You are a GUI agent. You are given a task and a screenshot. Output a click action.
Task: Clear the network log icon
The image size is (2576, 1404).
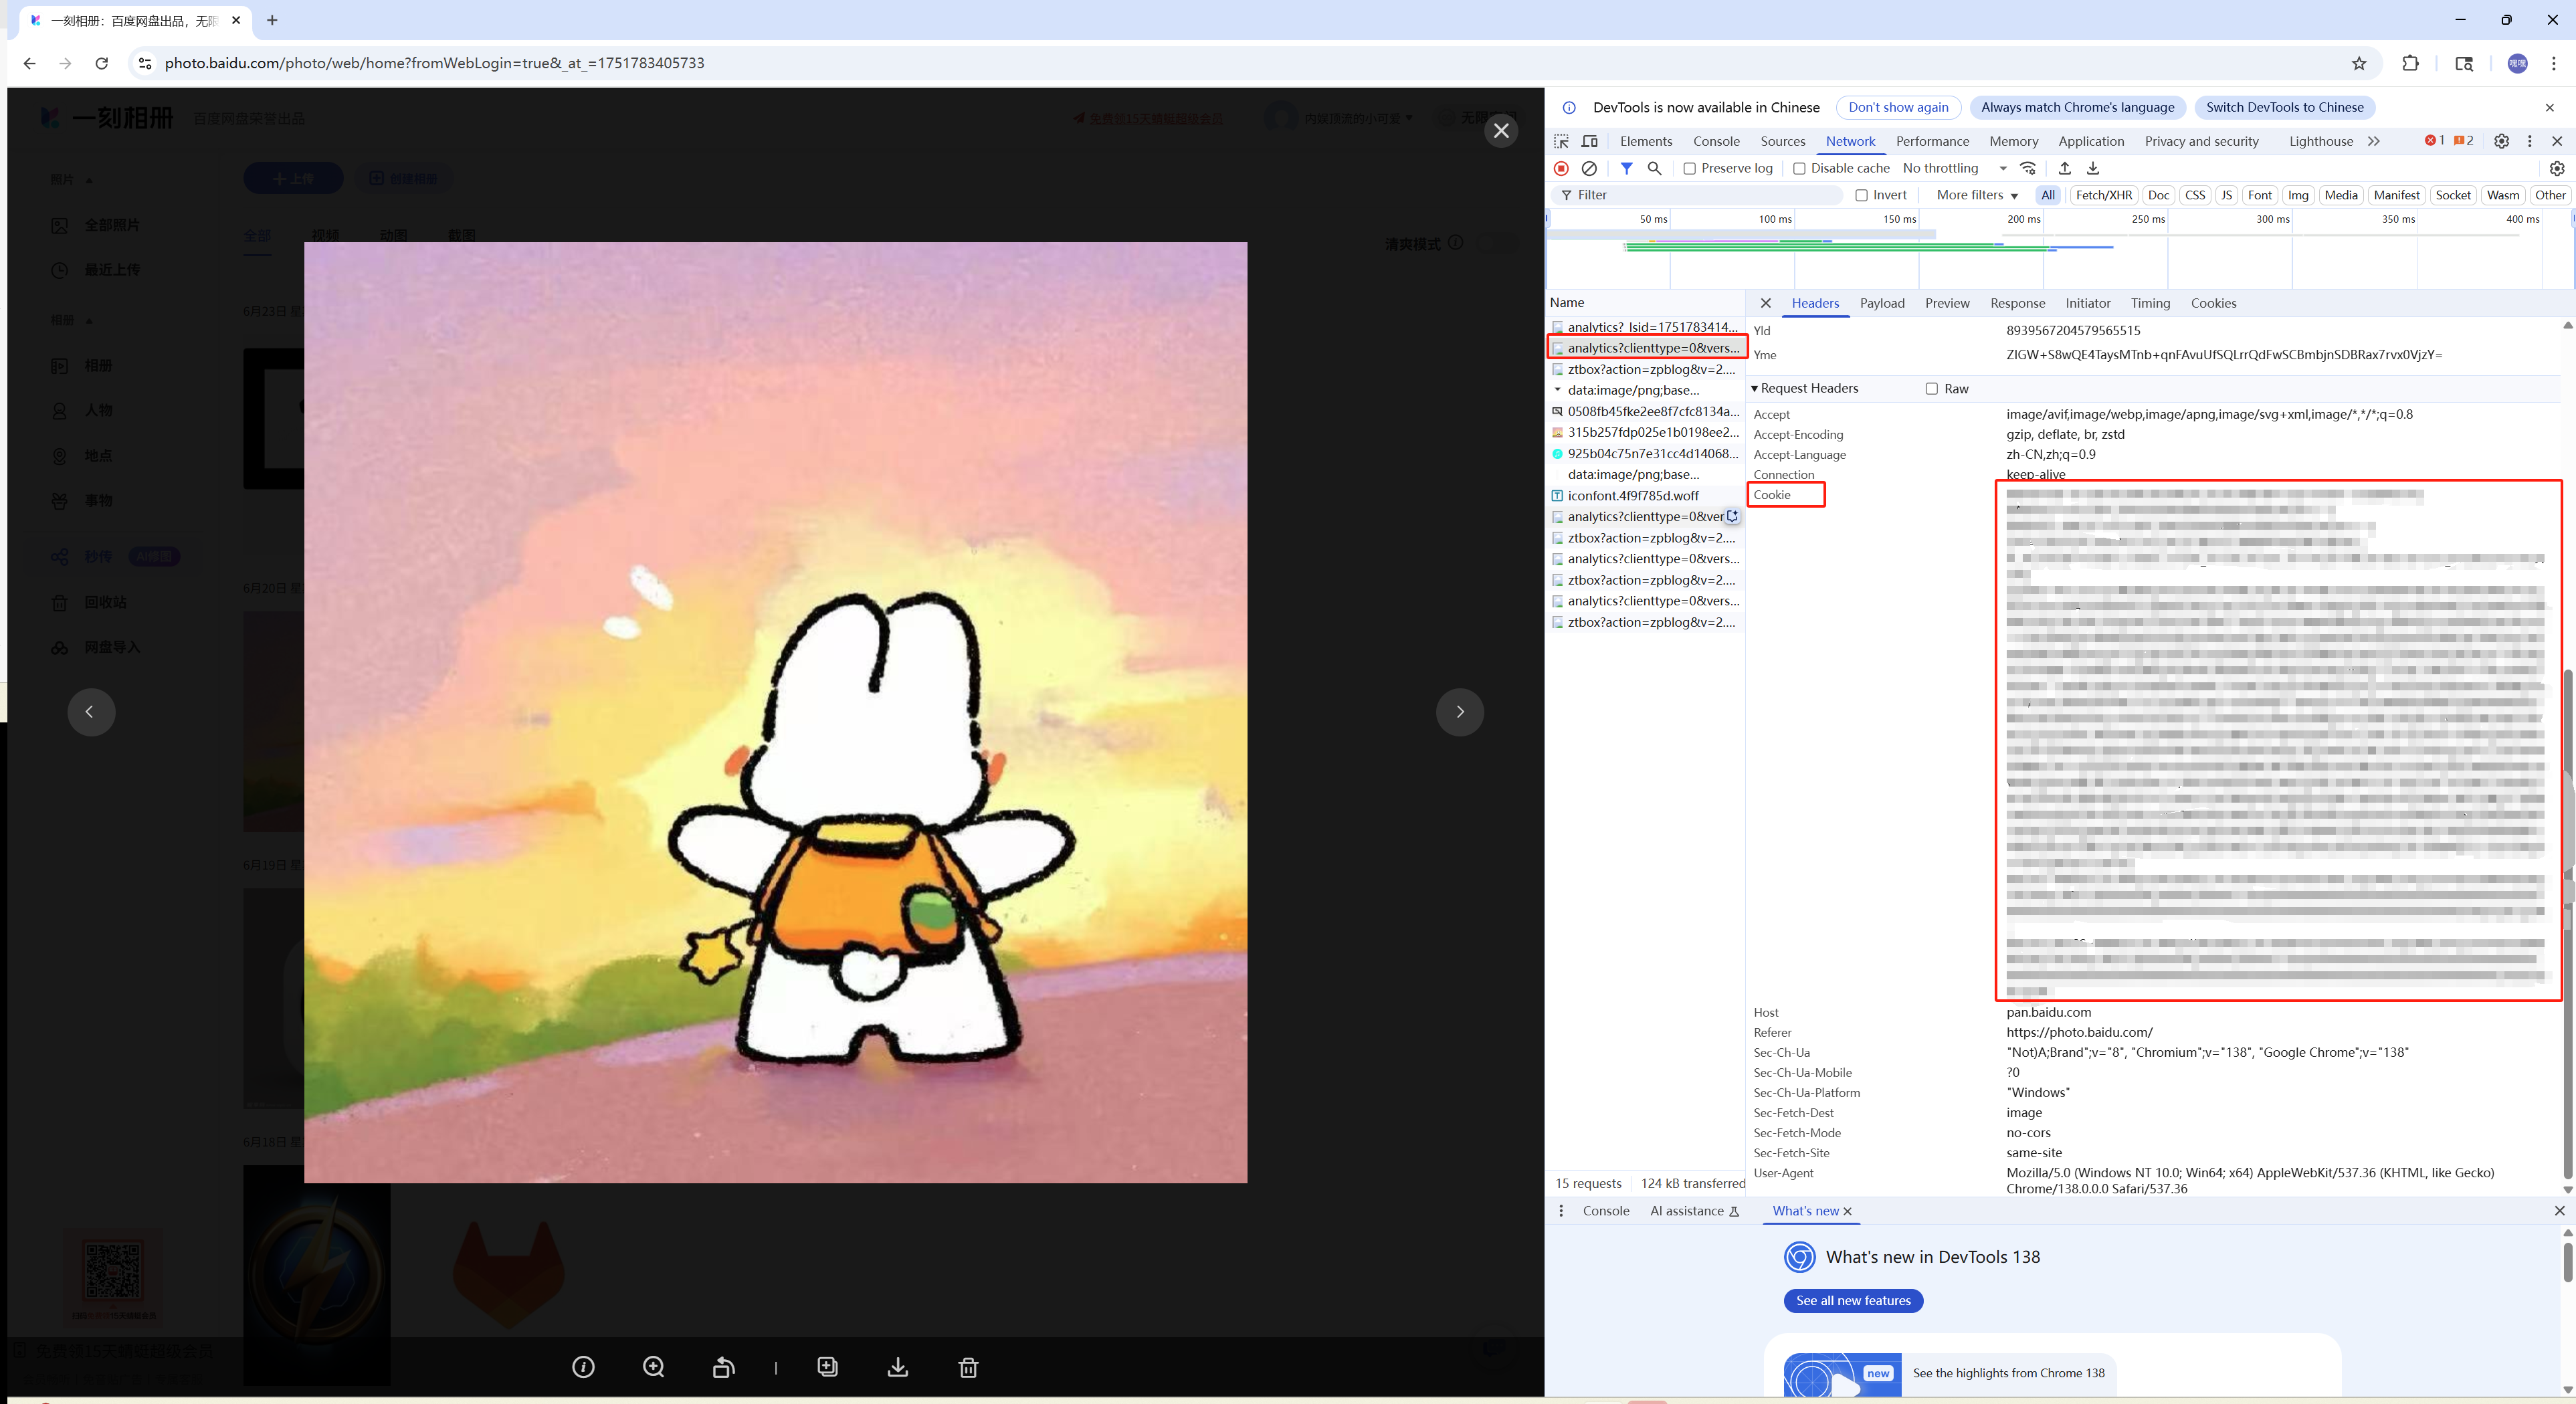pyautogui.click(x=1589, y=168)
